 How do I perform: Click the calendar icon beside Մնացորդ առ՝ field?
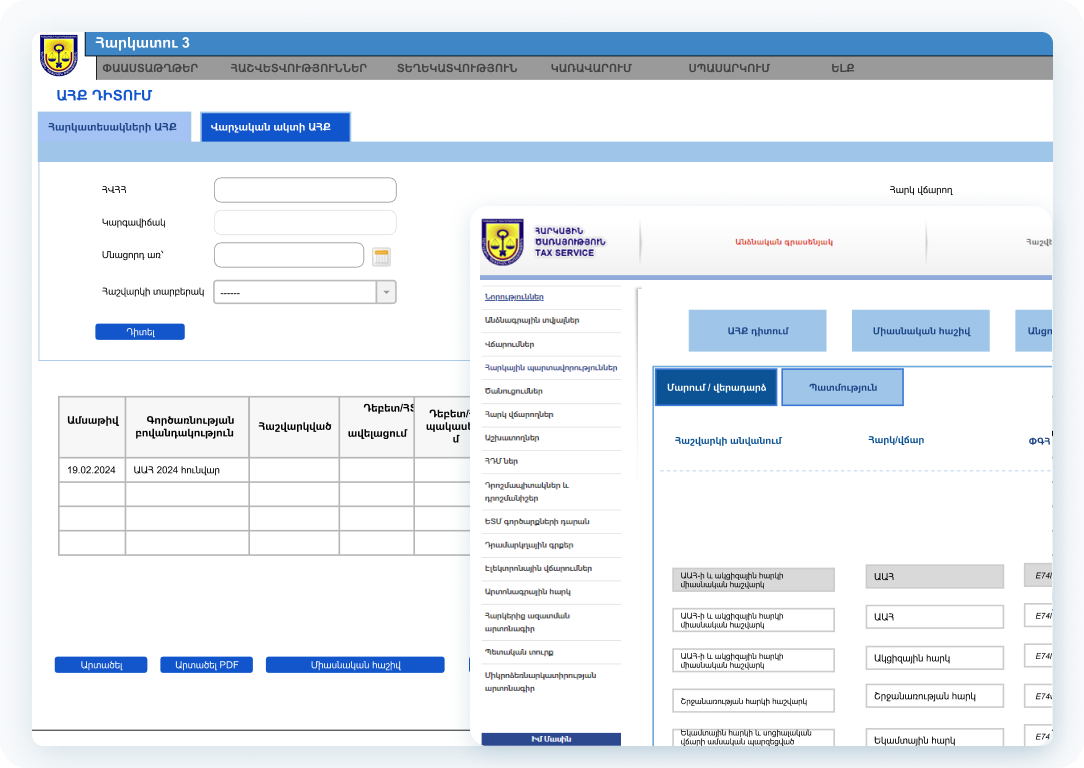381,257
